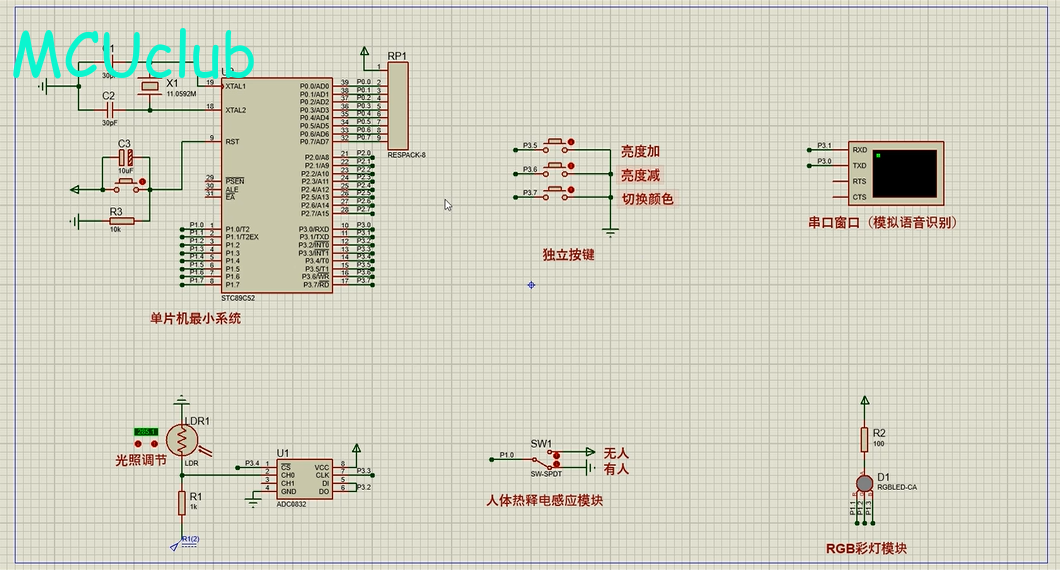Click the right red dot to increase LDR light
1060x570 pixels.
coord(155,442)
